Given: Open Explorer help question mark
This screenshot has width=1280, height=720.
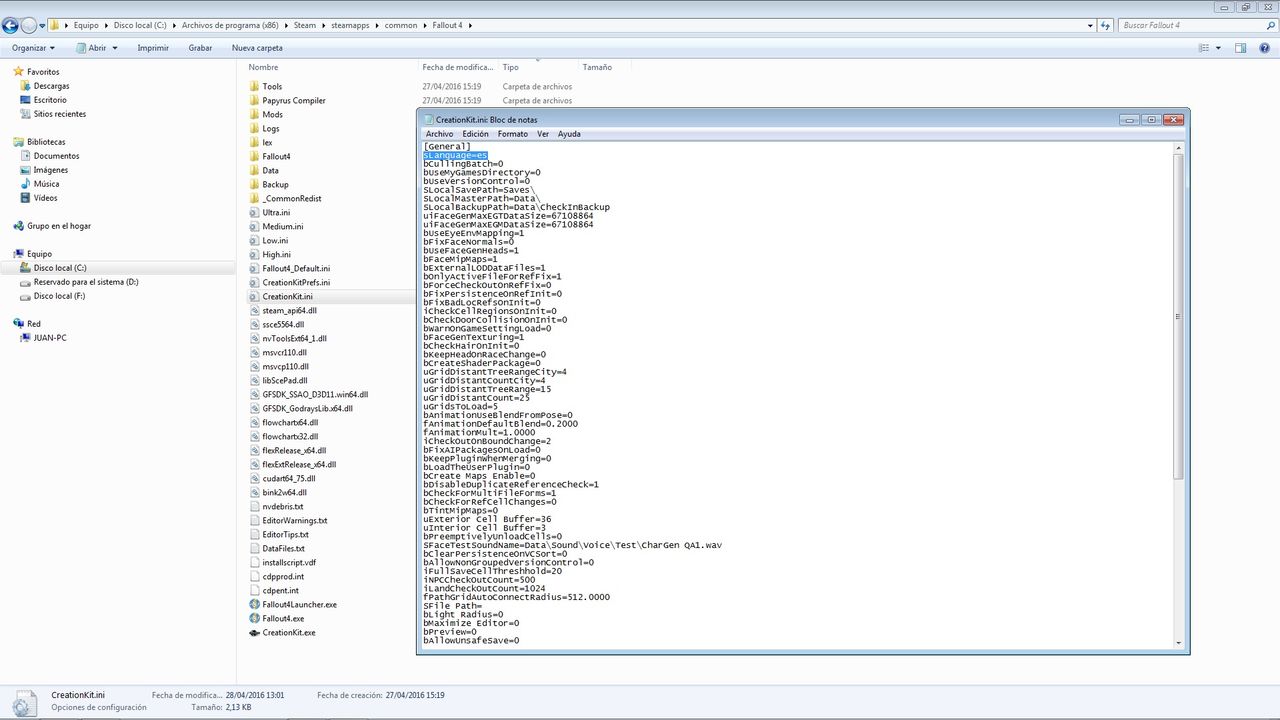Looking at the screenshot, I should (x=1265, y=47).
